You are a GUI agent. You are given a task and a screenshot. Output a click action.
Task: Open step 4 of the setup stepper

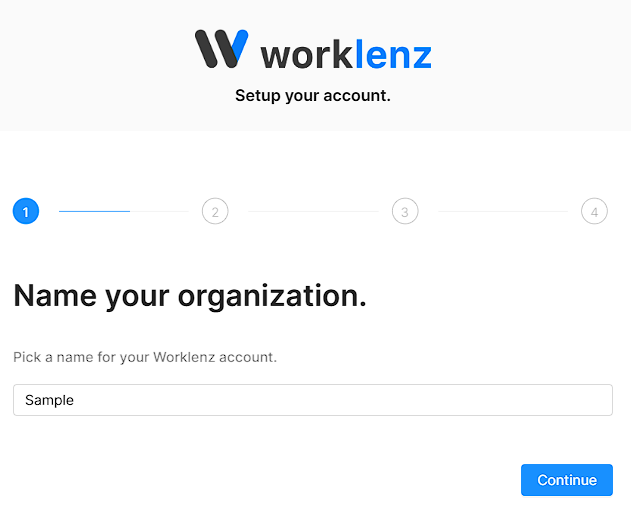tap(594, 211)
